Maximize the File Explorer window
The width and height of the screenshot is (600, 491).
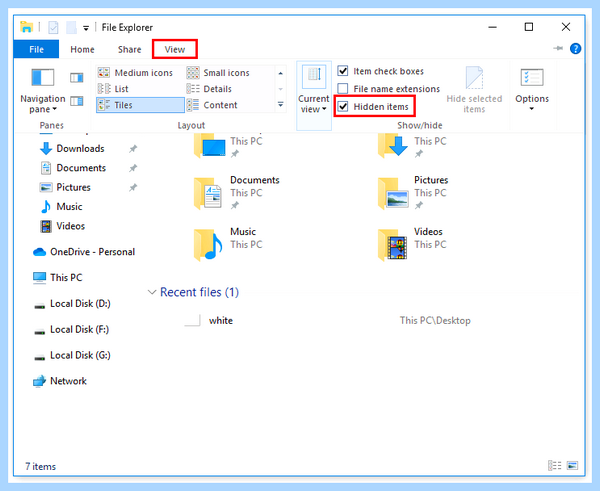(x=528, y=27)
